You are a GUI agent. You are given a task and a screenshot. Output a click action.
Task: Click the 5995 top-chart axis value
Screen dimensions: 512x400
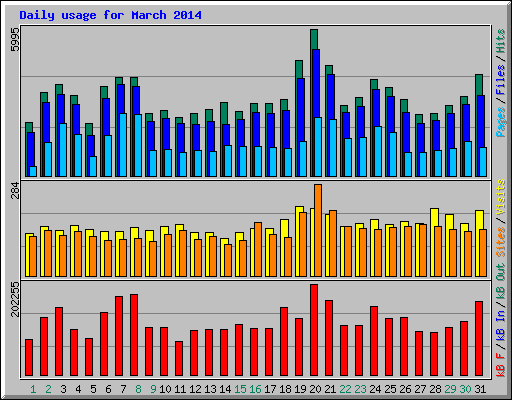15,39
